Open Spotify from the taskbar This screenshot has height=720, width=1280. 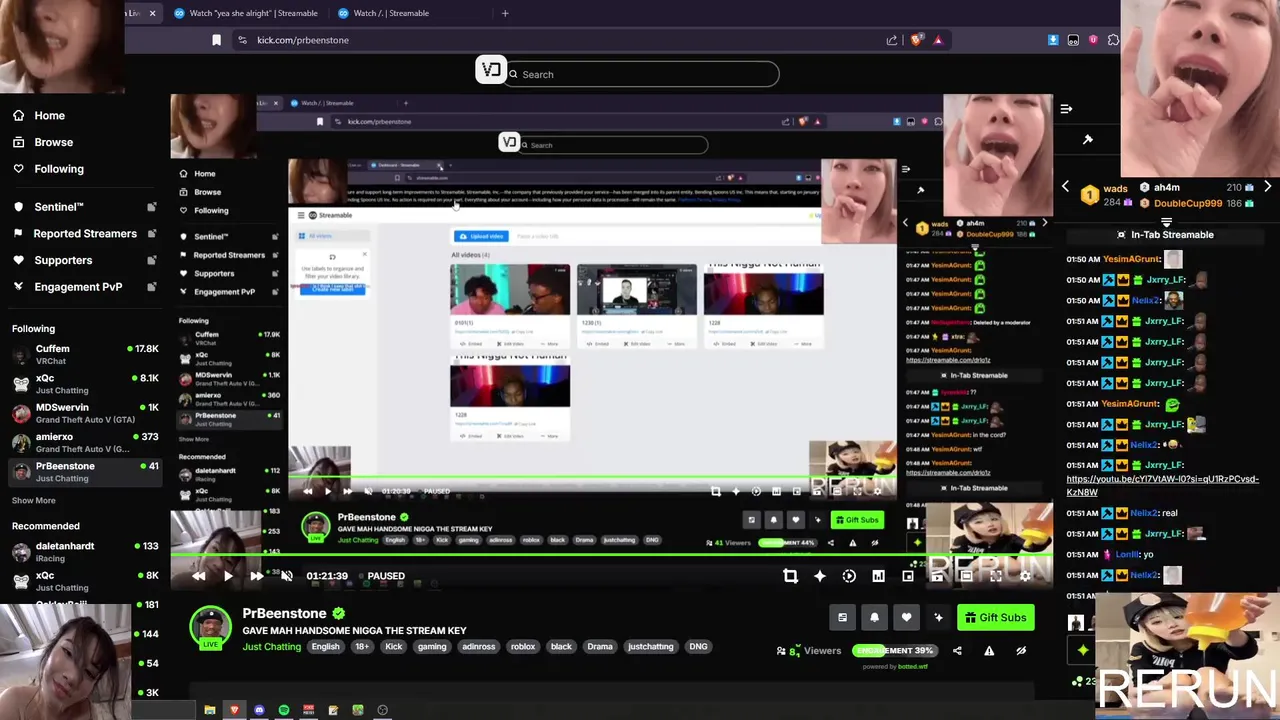pyautogui.click(x=284, y=710)
